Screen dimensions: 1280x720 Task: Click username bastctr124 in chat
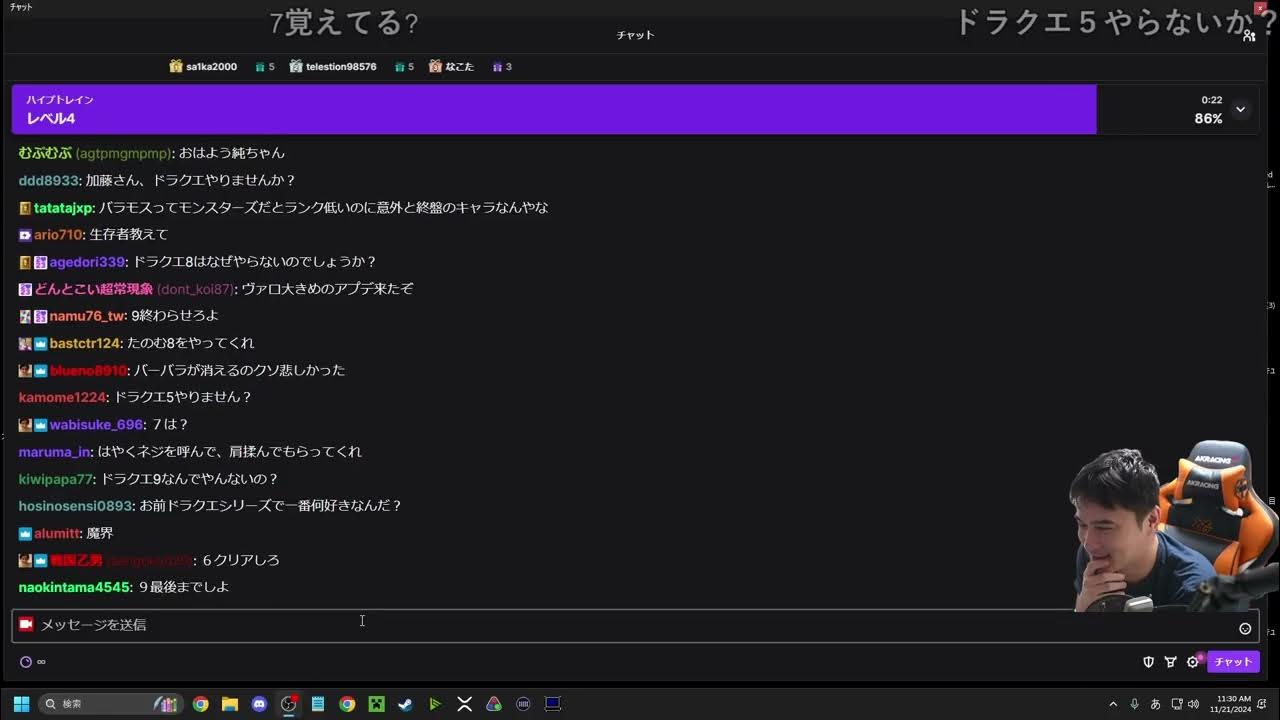[85, 344]
